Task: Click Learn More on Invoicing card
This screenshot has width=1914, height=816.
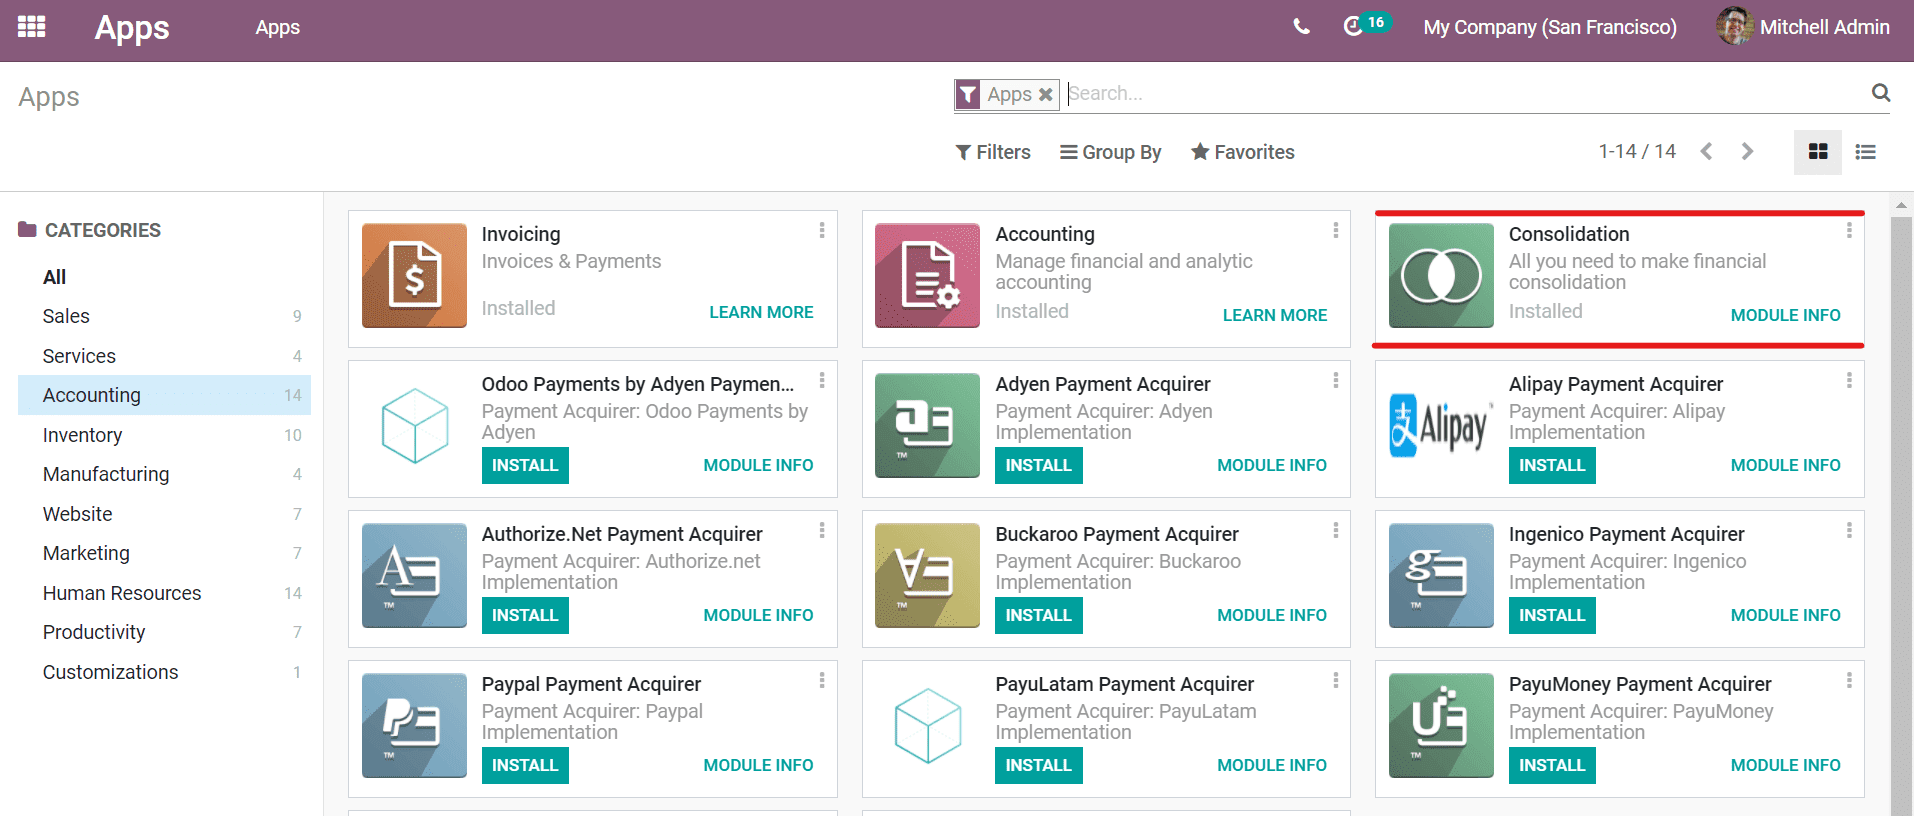Action: click(761, 312)
